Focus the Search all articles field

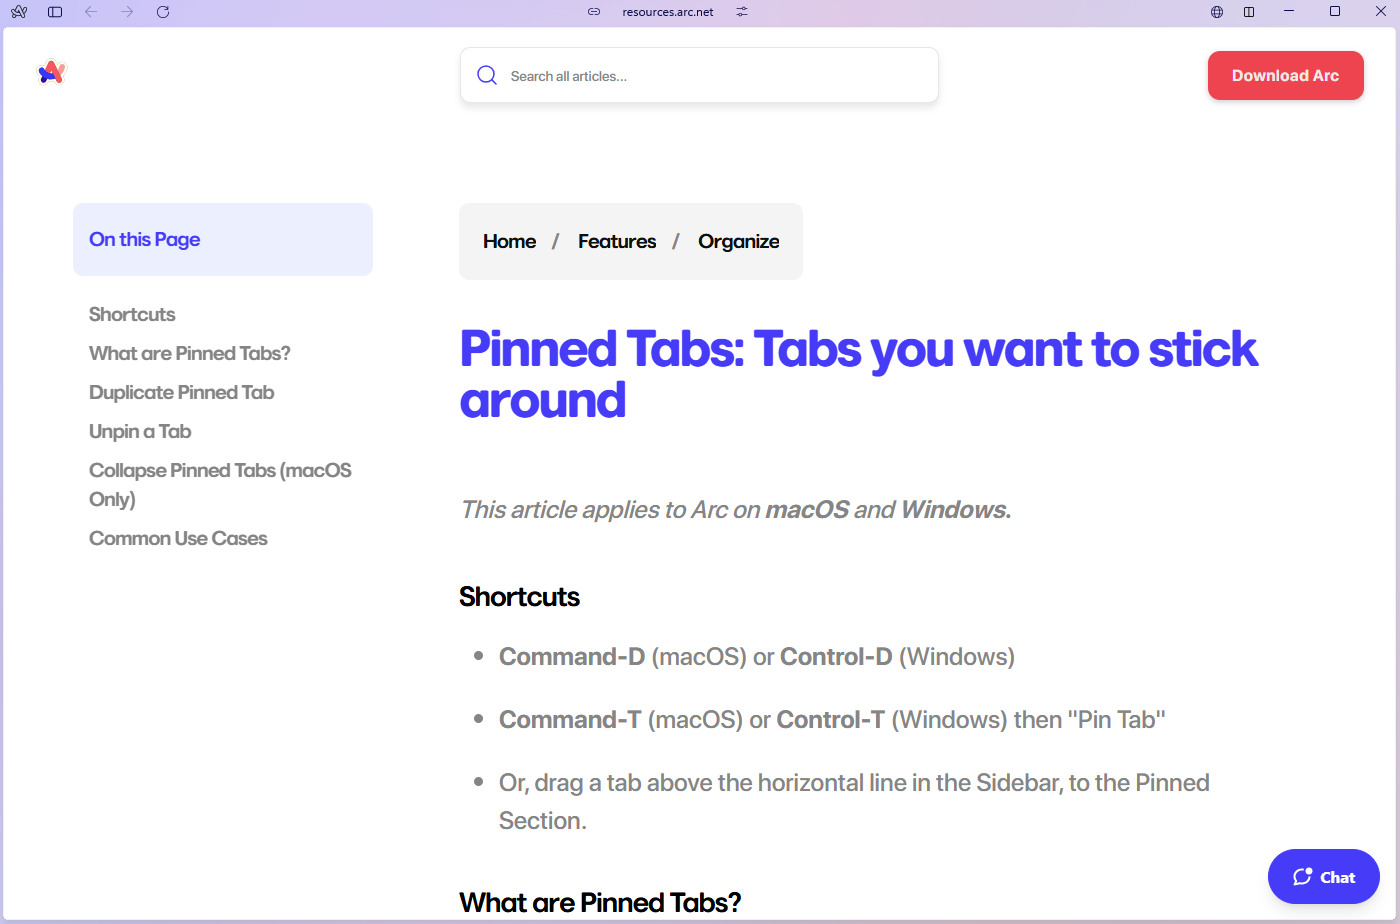coord(699,75)
